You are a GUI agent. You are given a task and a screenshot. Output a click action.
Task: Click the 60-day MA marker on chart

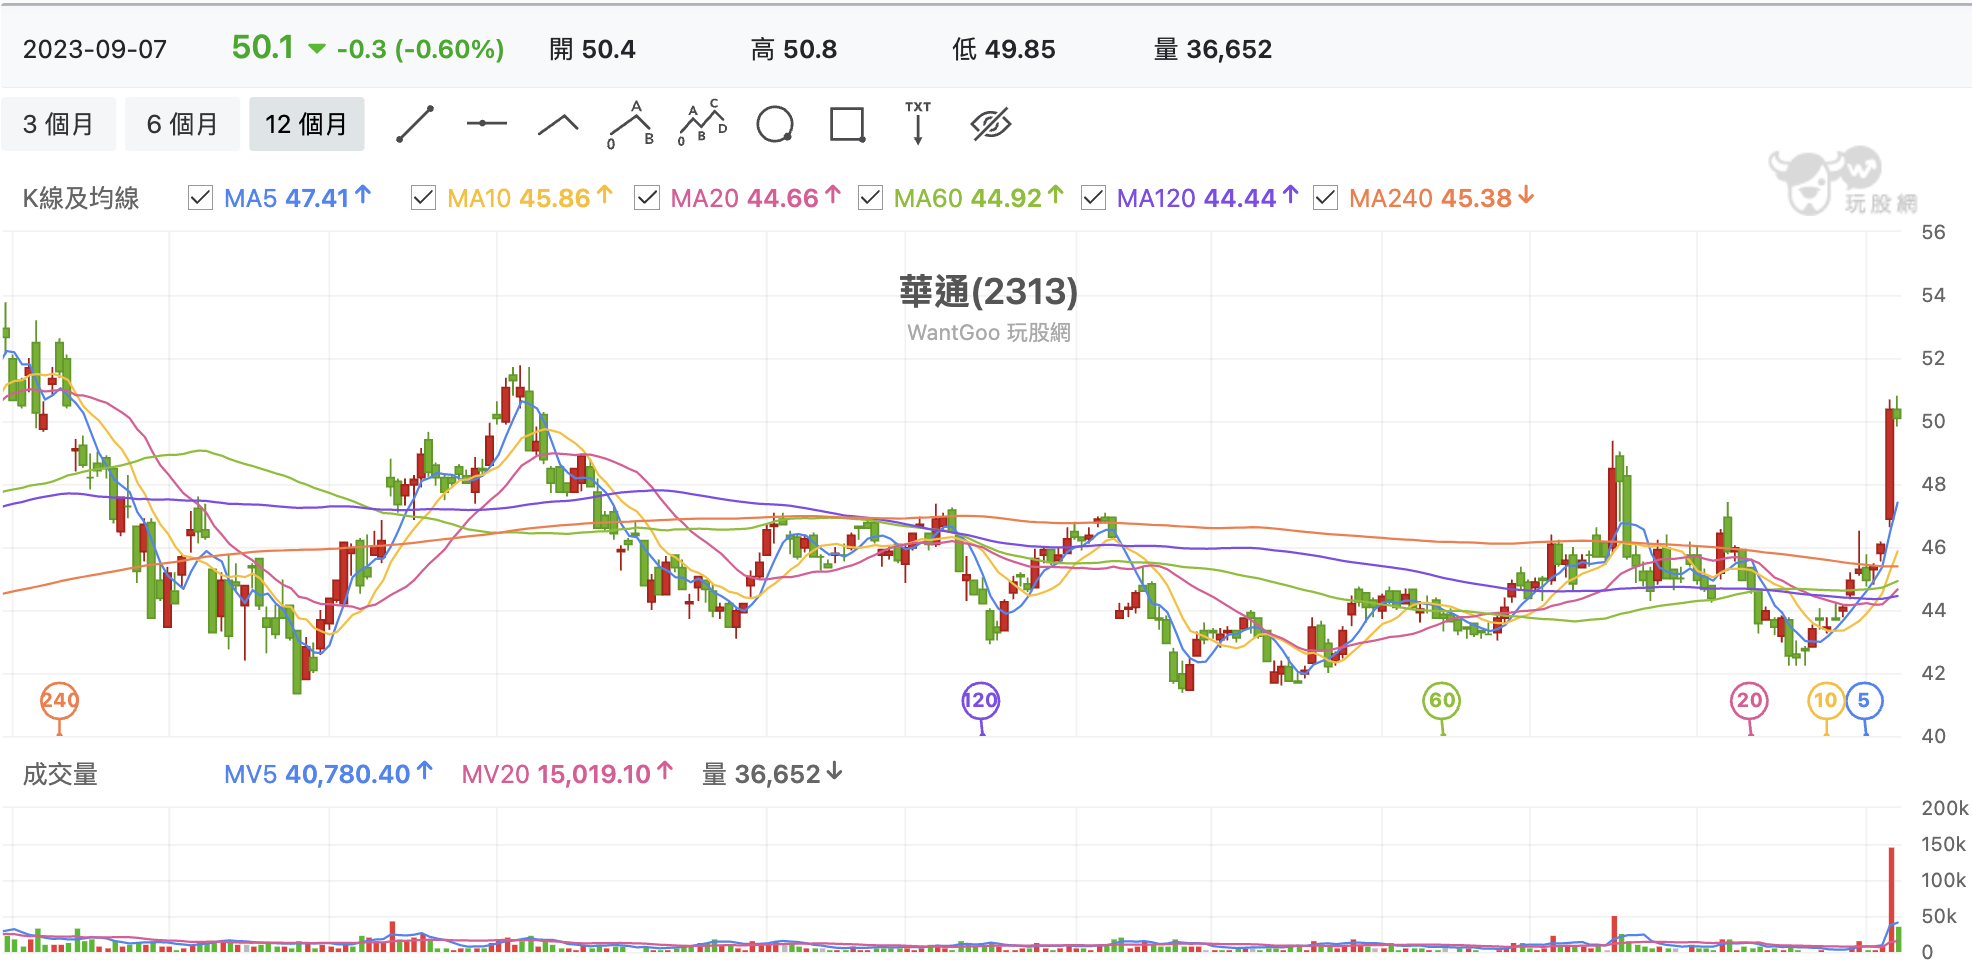pyautogui.click(x=1442, y=701)
